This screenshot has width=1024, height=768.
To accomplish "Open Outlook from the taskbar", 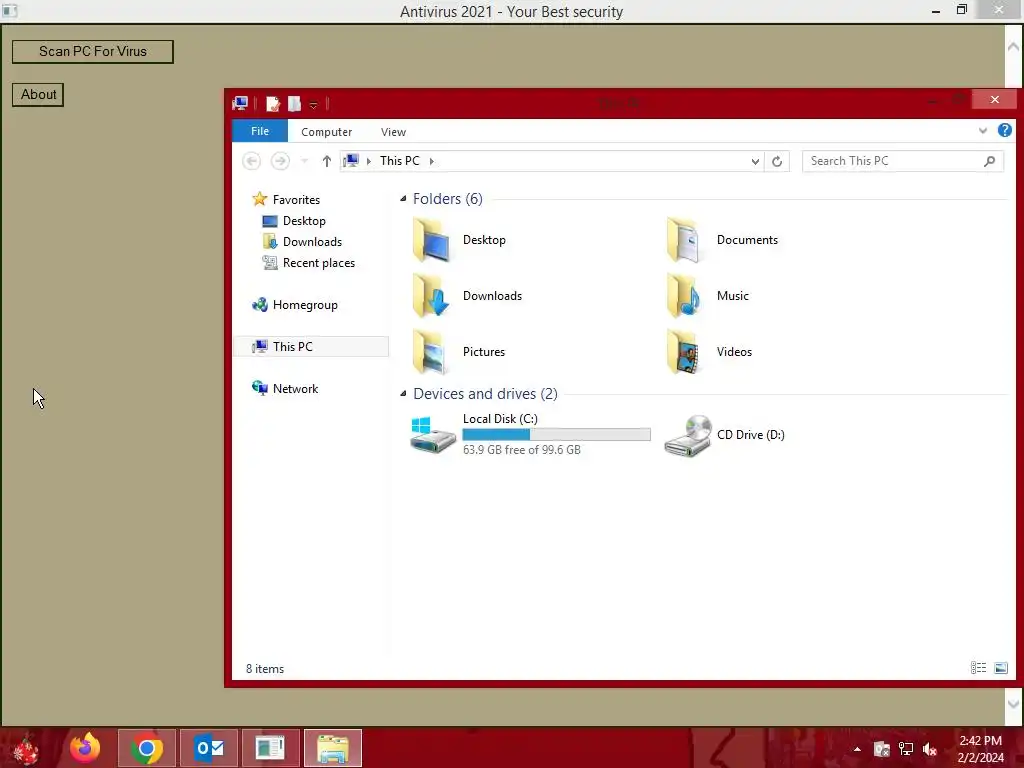I will pos(209,748).
